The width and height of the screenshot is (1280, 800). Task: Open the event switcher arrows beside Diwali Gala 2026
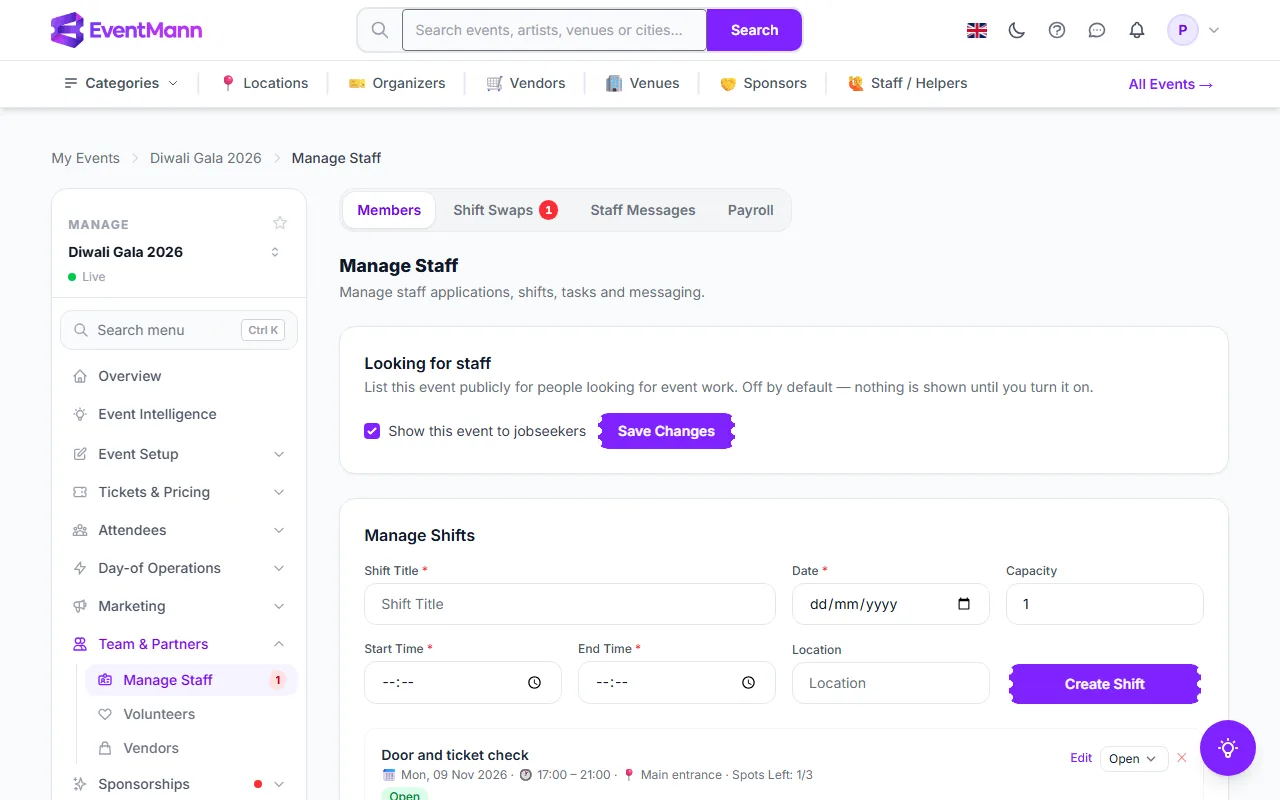click(275, 252)
